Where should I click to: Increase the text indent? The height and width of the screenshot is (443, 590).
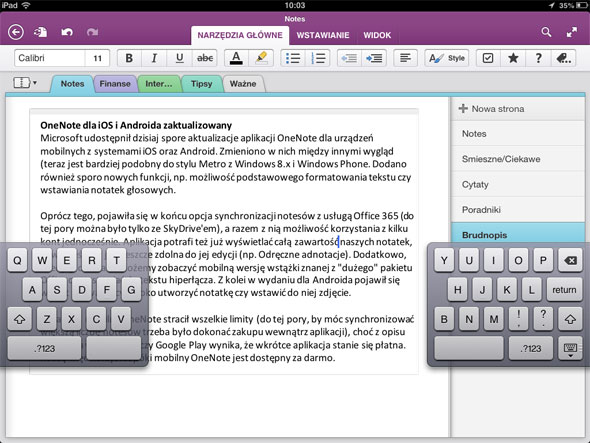pyautogui.click(x=374, y=58)
